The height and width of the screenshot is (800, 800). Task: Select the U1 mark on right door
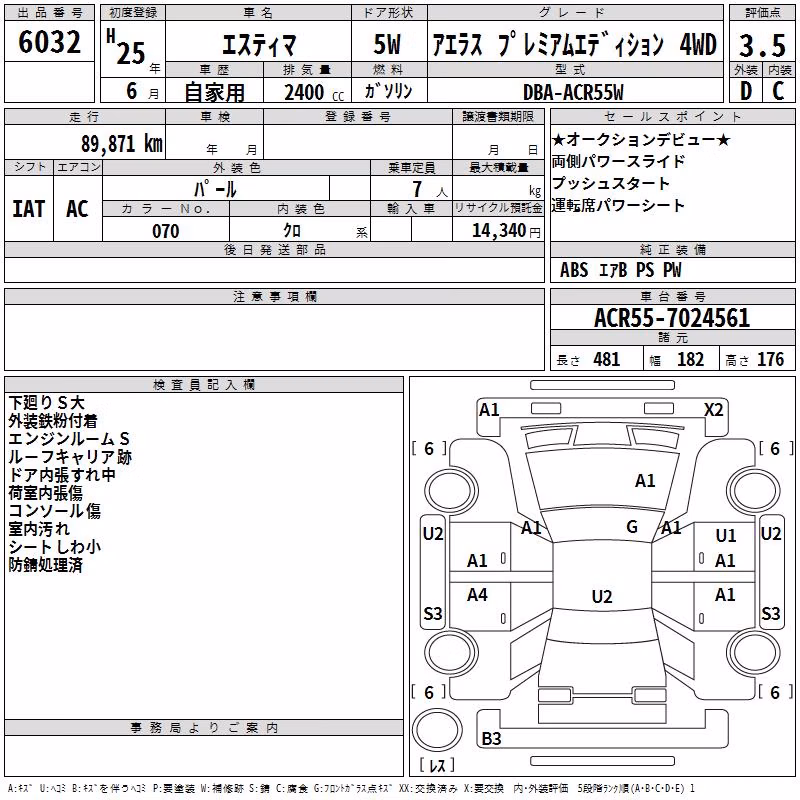point(725,535)
